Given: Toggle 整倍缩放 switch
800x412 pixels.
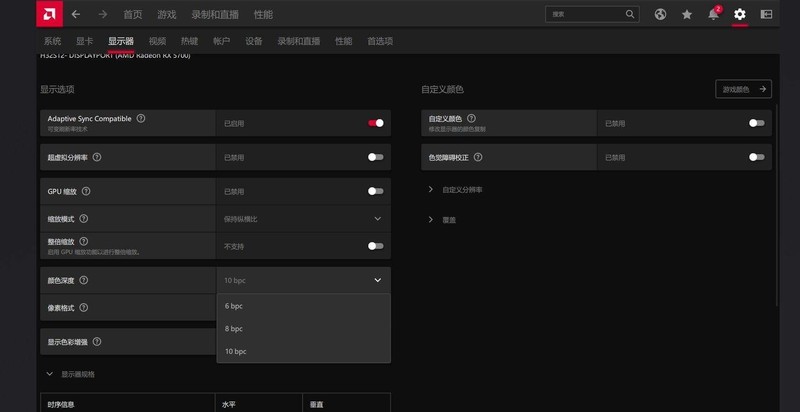Looking at the screenshot, I should click(376, 246).
